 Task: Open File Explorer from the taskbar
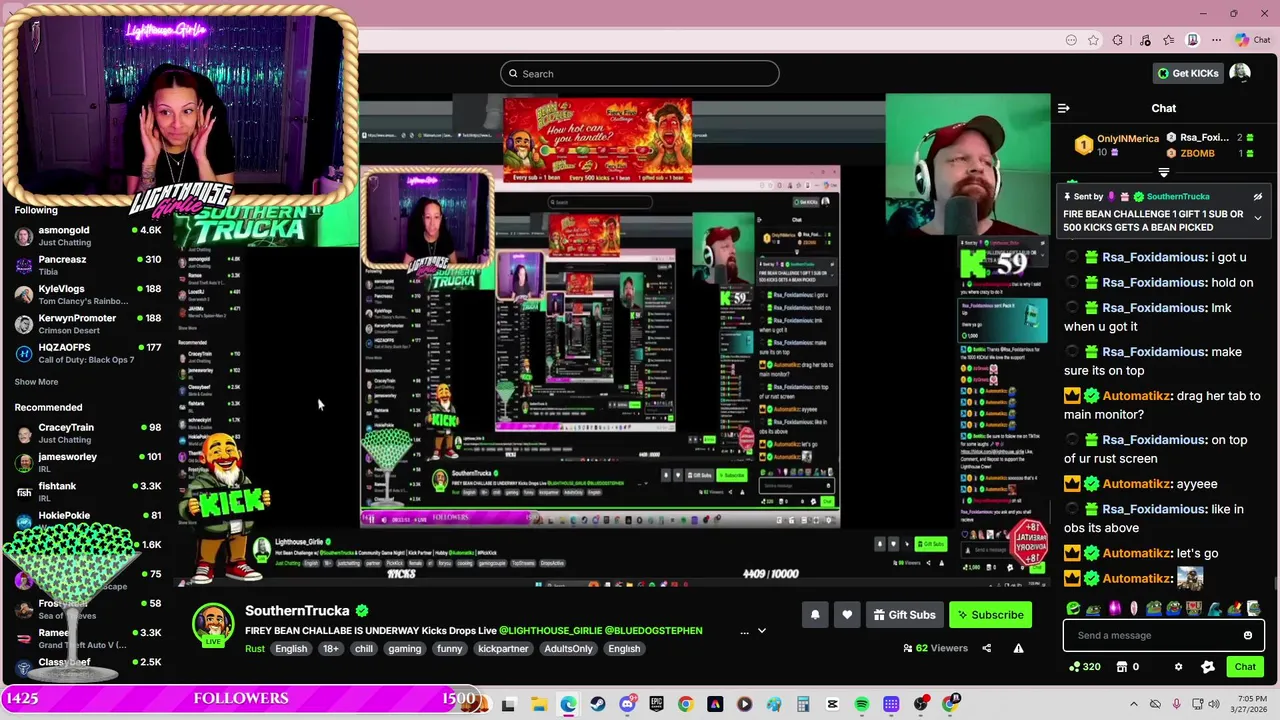pyautogui.click(x=538, y=704)
